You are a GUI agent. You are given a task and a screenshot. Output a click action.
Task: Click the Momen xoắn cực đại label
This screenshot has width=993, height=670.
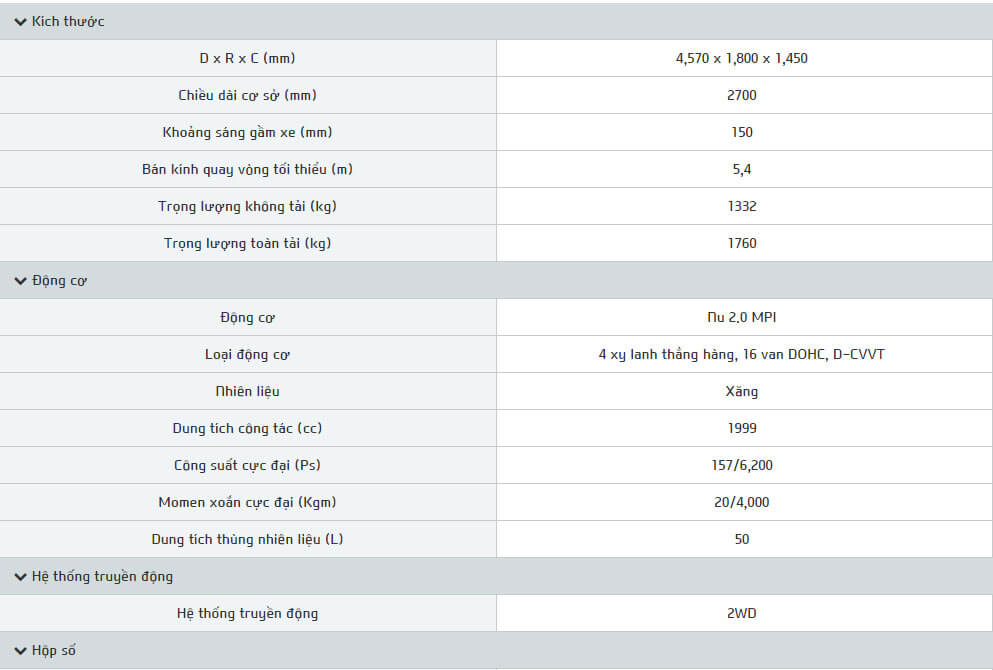tap(247, 502)
